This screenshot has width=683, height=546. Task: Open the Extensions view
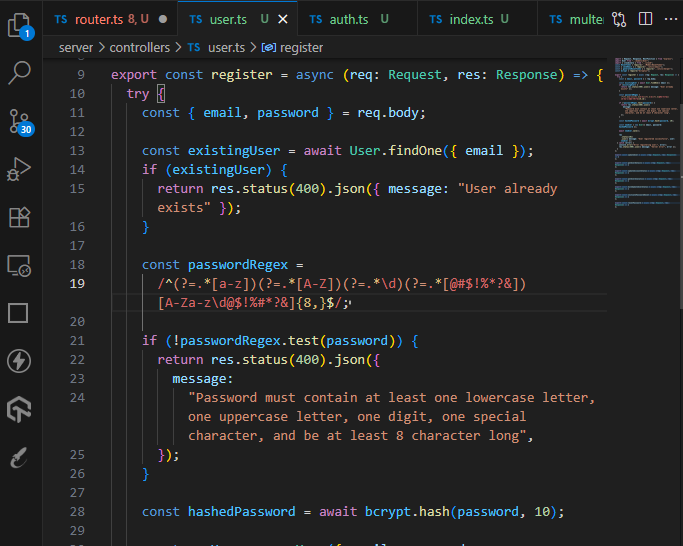point(19,217)
